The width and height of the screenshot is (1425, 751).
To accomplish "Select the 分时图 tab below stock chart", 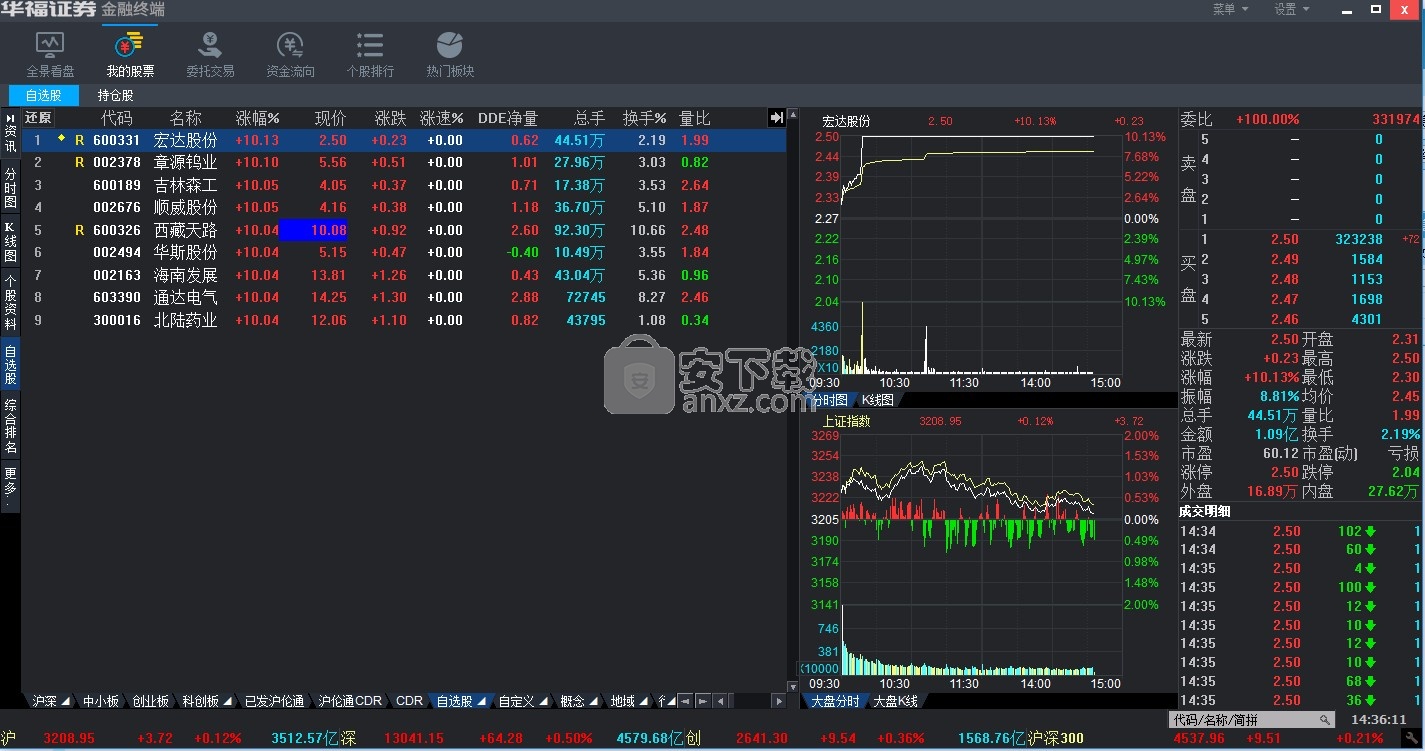I will pos(828,400).
